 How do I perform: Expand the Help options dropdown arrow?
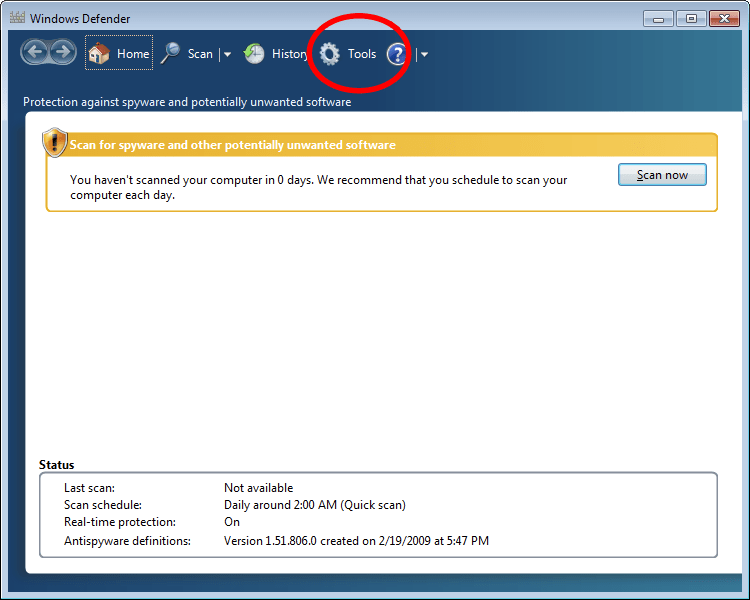(x=424, y=54)
